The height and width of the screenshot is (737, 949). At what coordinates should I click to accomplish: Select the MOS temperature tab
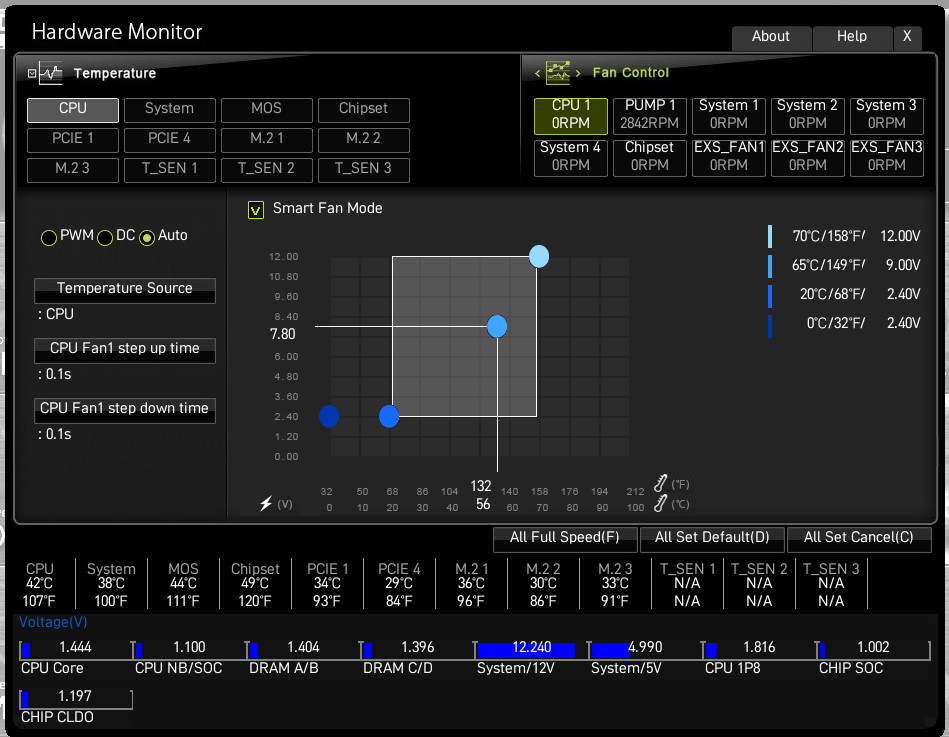click(266, 110)
